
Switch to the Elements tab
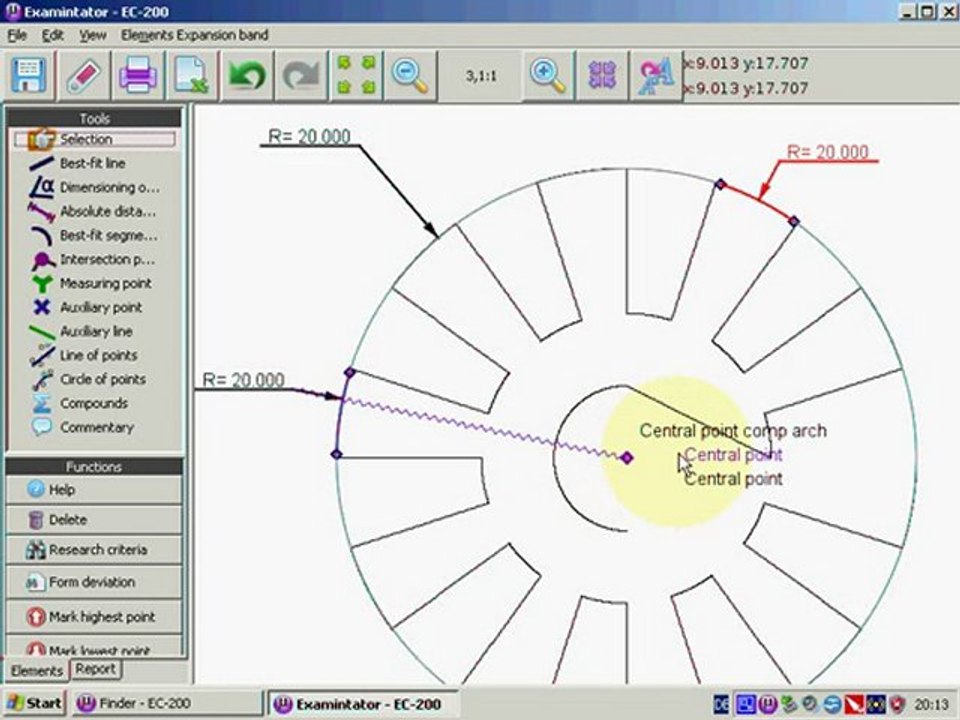pos(37,671)
